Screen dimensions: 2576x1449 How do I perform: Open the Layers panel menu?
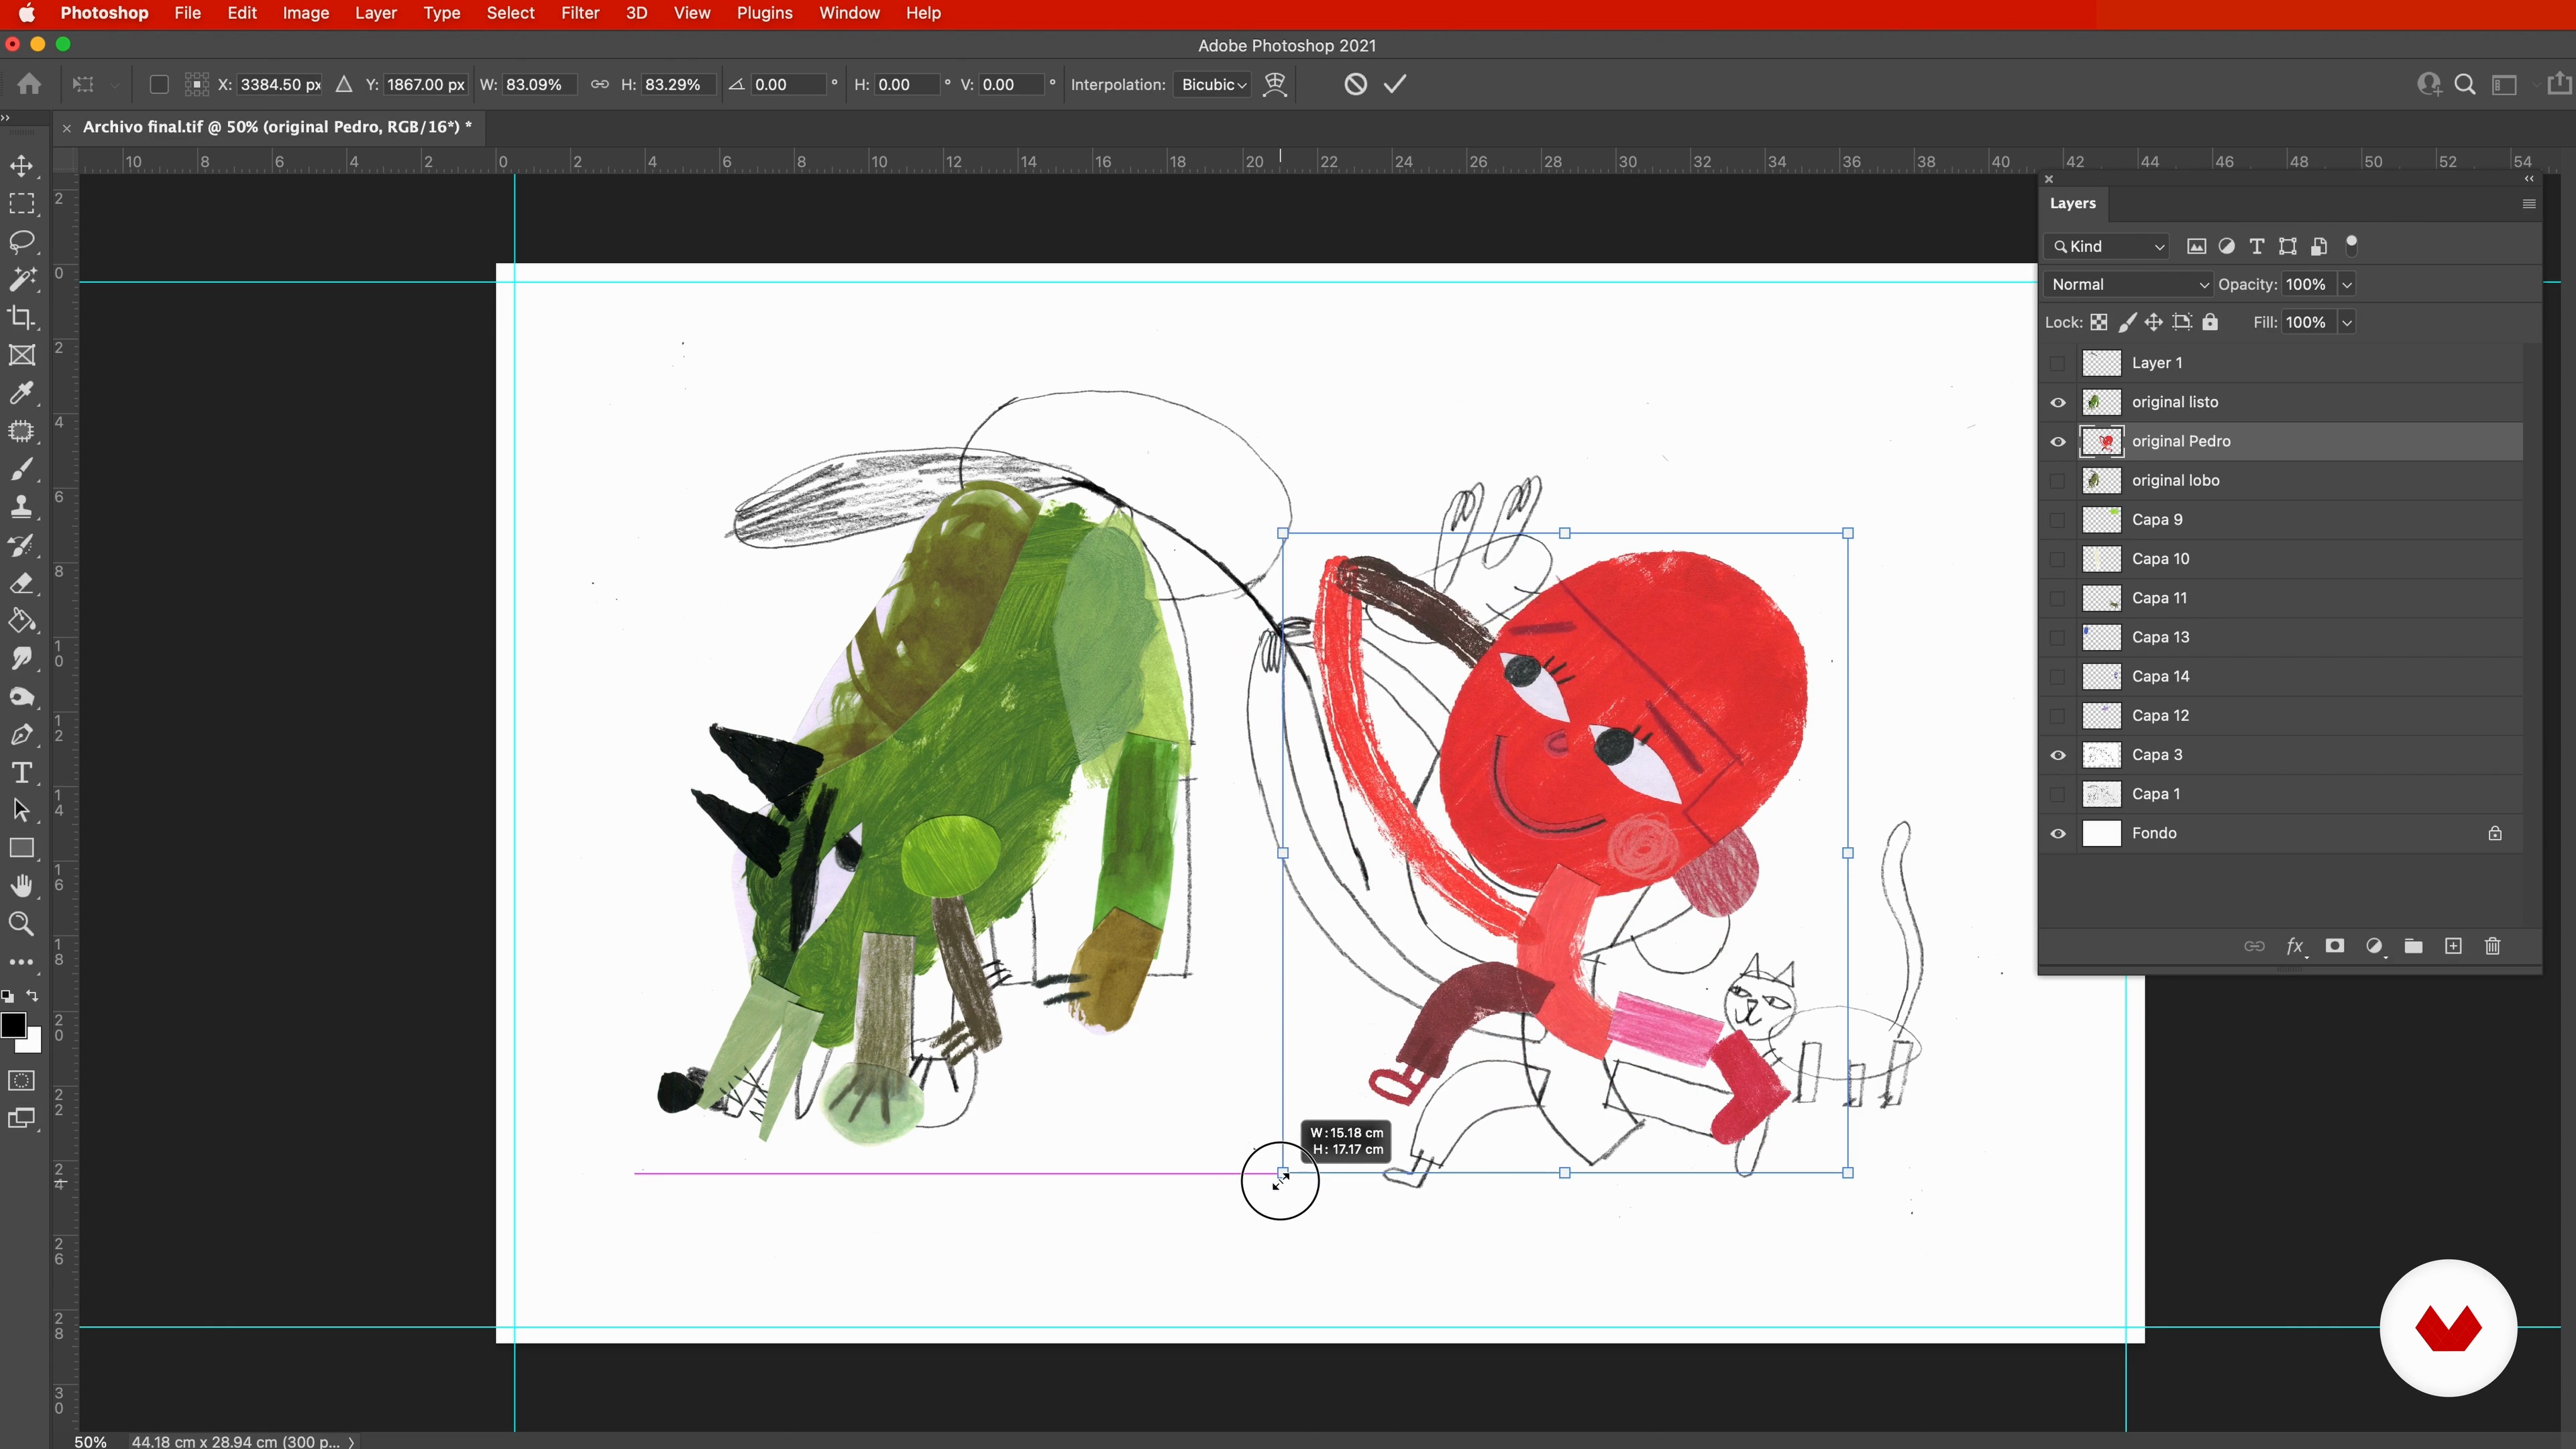2529,204
